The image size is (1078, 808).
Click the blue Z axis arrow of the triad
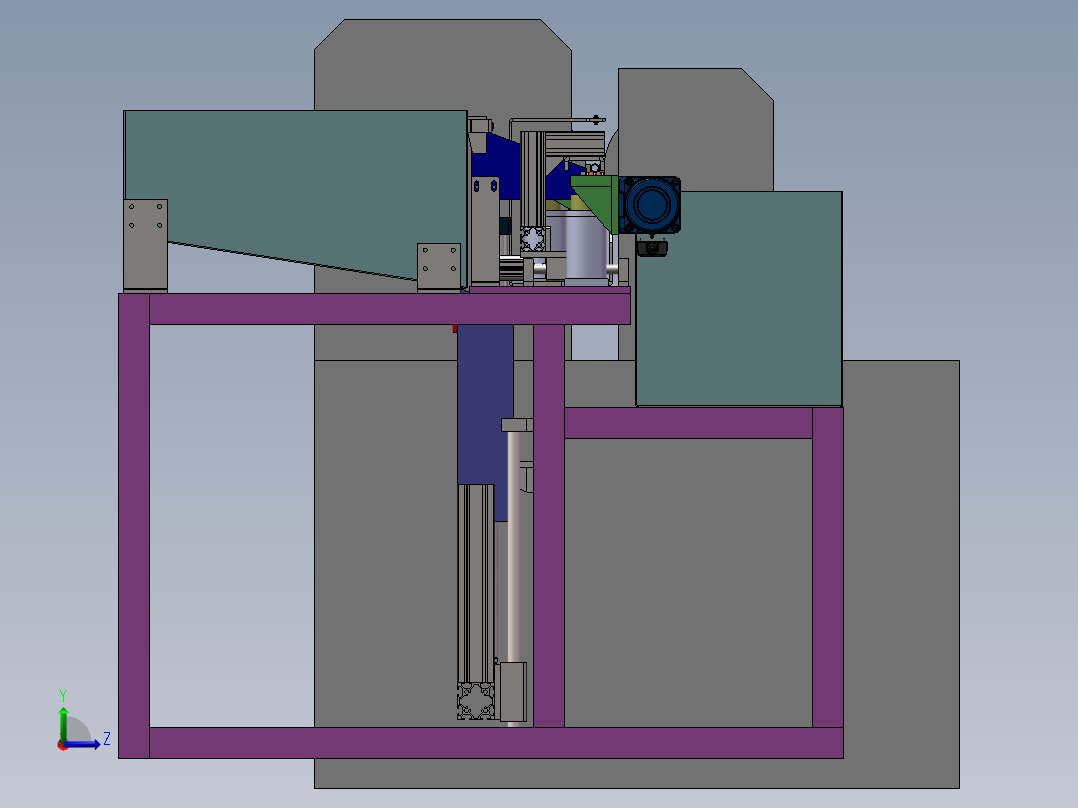[84, 744]
